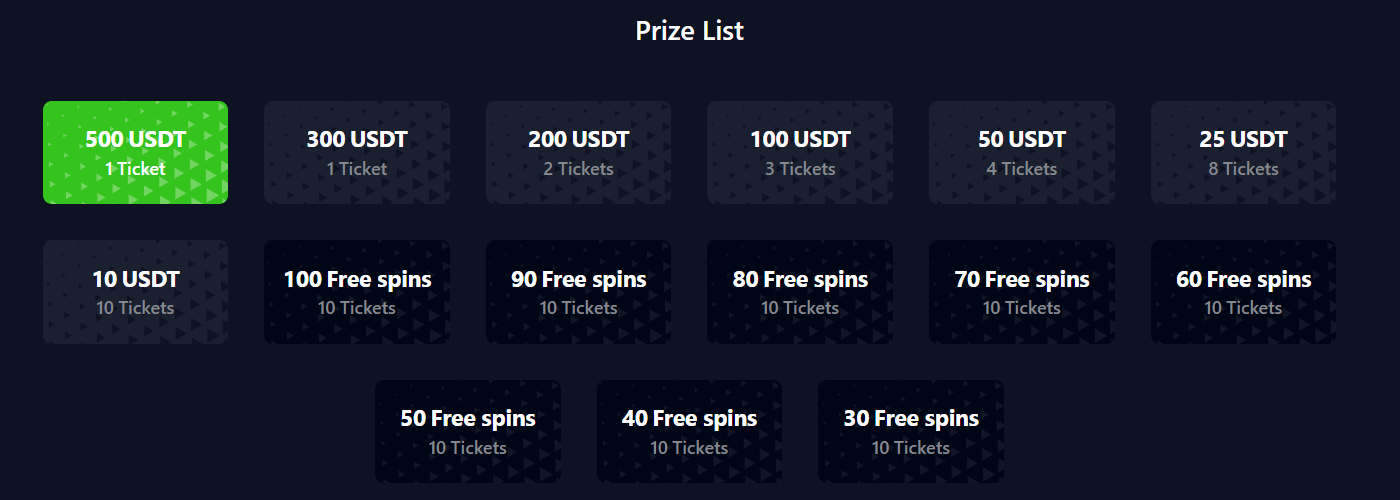Click the 10 Tickets label under 30 Free spins
This screenshot has width=1400, height=500.
tap(911, 448)
